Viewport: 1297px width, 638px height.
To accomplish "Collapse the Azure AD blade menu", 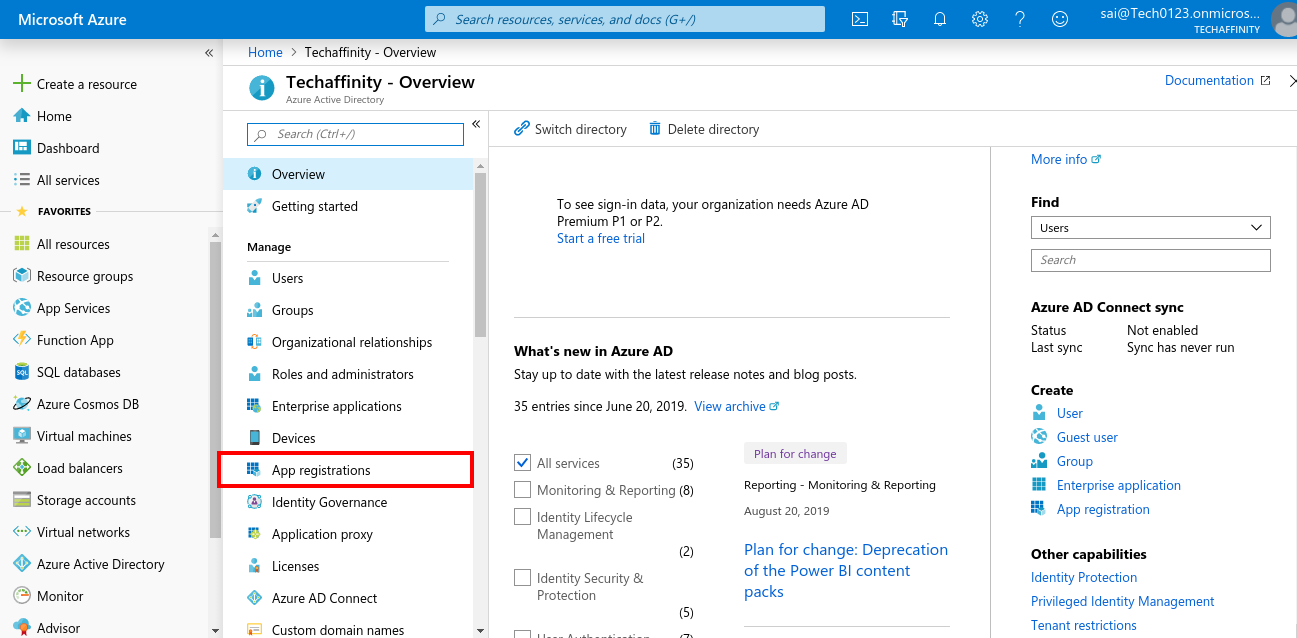I will (476, 124).
